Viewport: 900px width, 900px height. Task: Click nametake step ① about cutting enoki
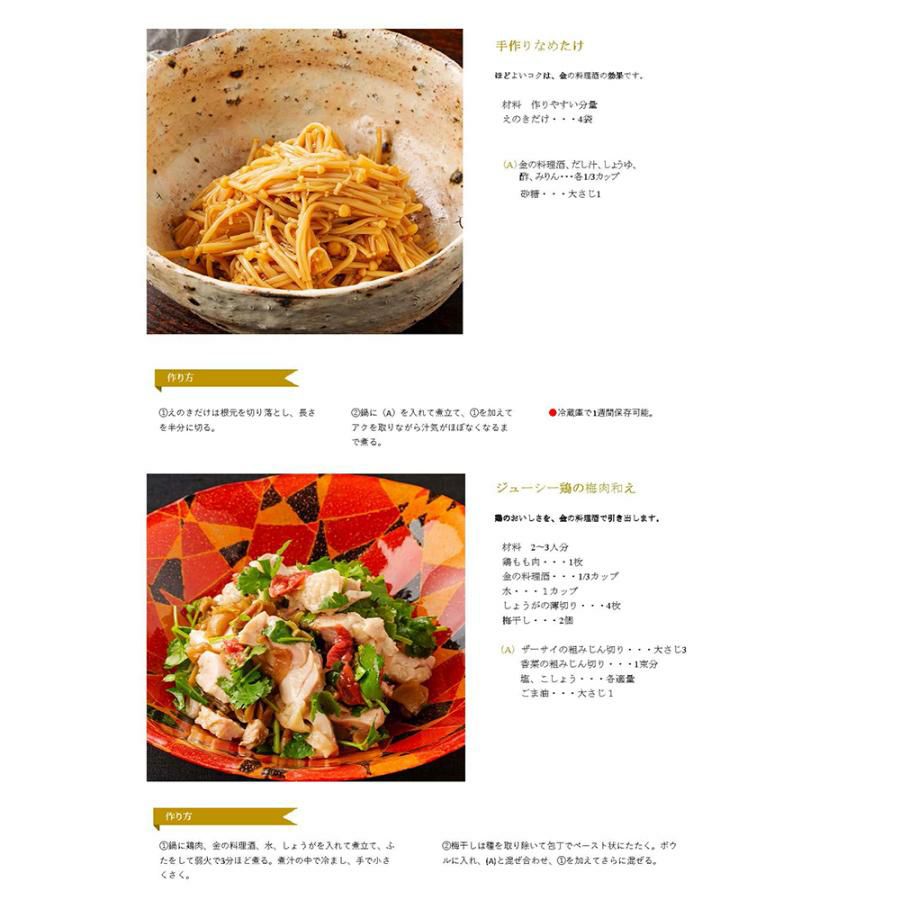pyautogui.click(x=237, y=420)
